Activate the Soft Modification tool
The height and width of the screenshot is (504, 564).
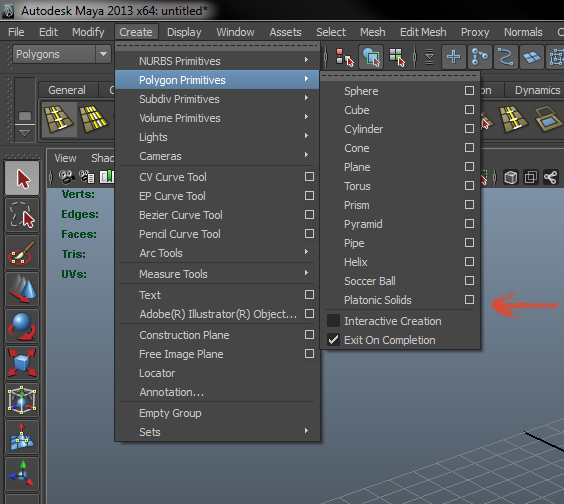pyautogui.click(x=22, y=437)
